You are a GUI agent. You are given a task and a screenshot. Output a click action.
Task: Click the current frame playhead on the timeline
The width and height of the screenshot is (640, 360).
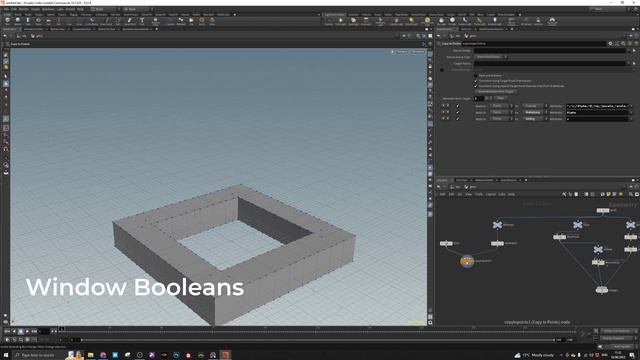(x=62, y=329)
